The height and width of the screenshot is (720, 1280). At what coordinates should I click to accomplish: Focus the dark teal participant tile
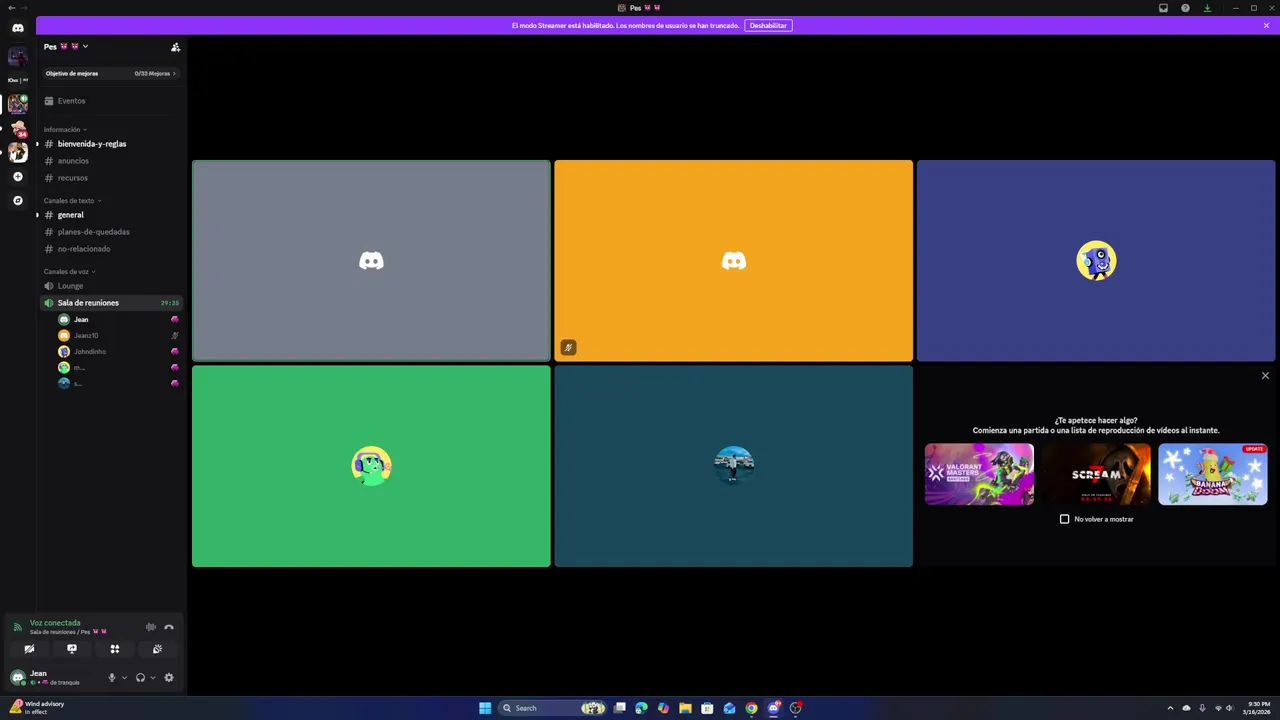tap(733, 466)
